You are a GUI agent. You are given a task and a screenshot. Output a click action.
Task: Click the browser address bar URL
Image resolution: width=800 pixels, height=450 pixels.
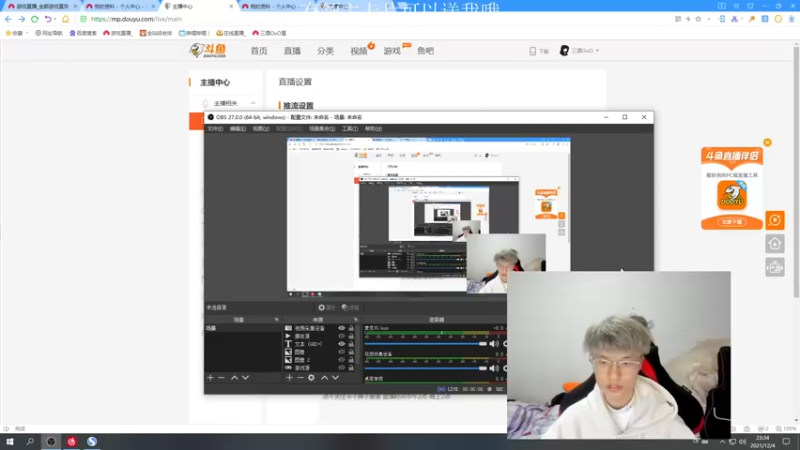136,19
